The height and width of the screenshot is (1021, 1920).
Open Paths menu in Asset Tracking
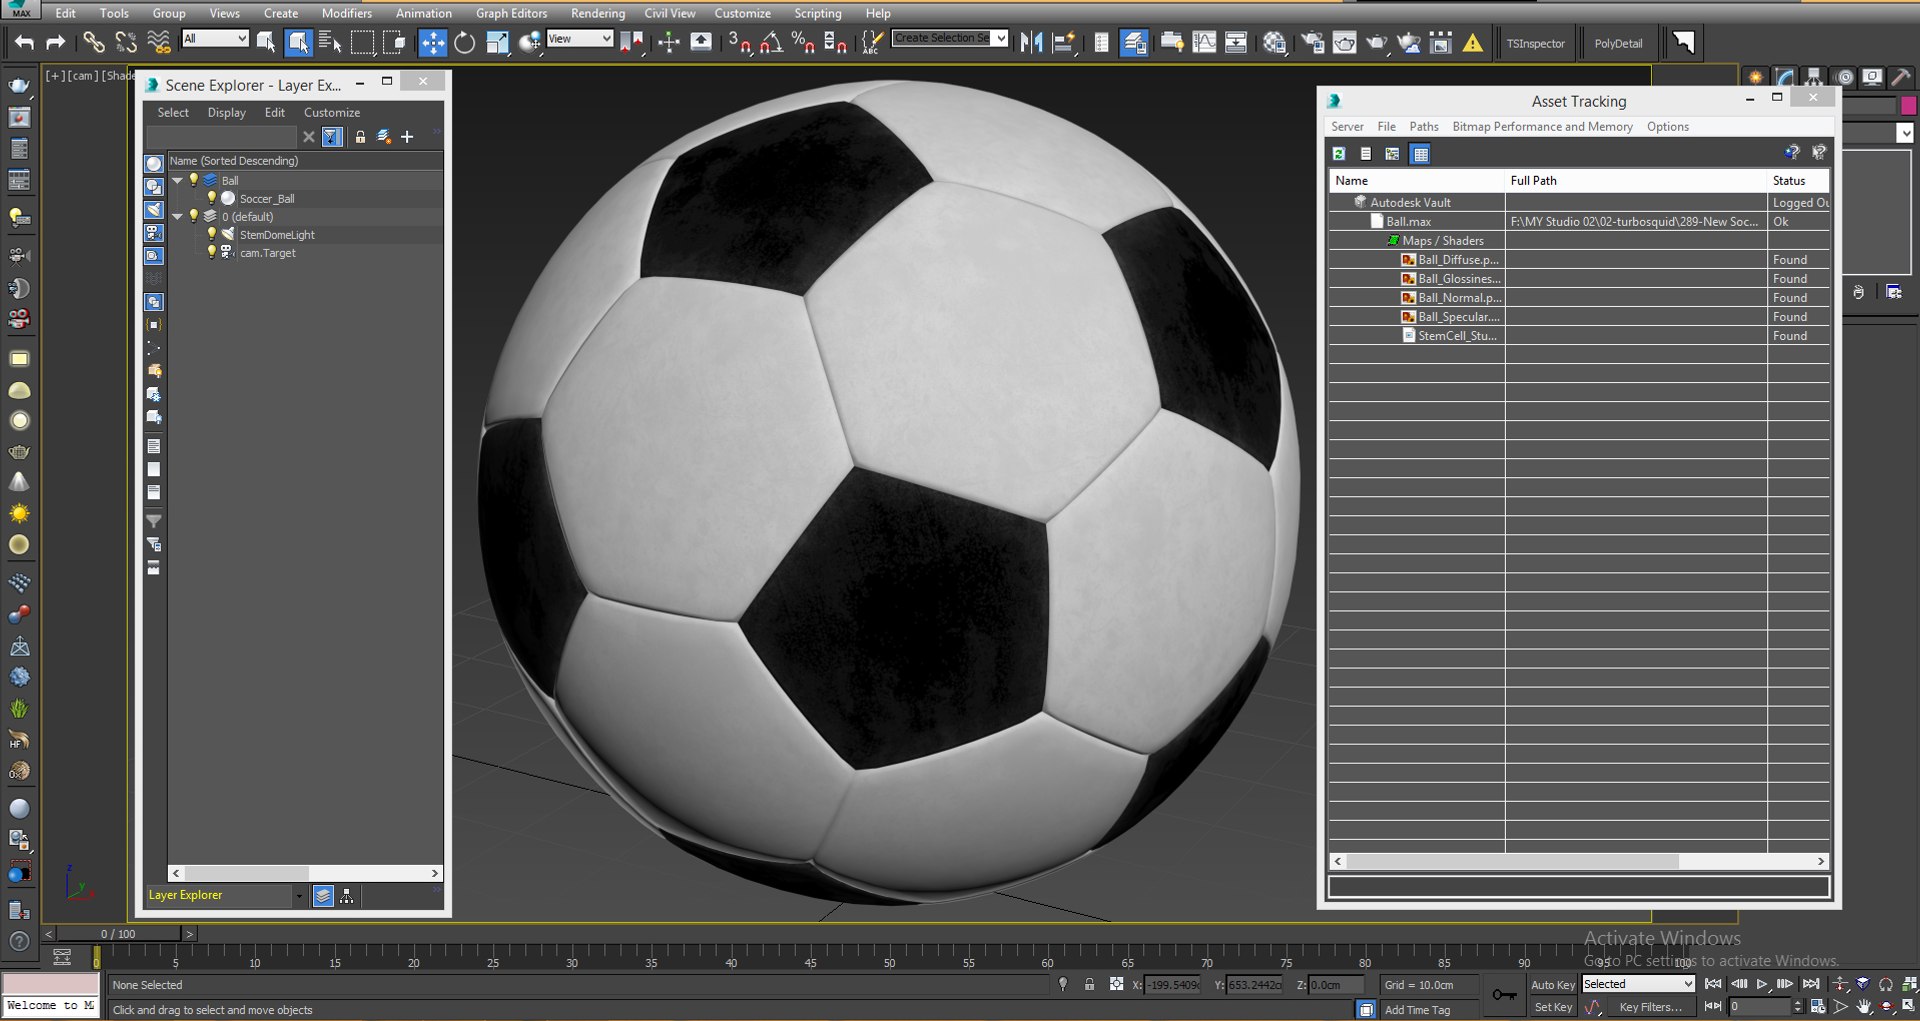pyautogui.click(x=1423, y=126)
